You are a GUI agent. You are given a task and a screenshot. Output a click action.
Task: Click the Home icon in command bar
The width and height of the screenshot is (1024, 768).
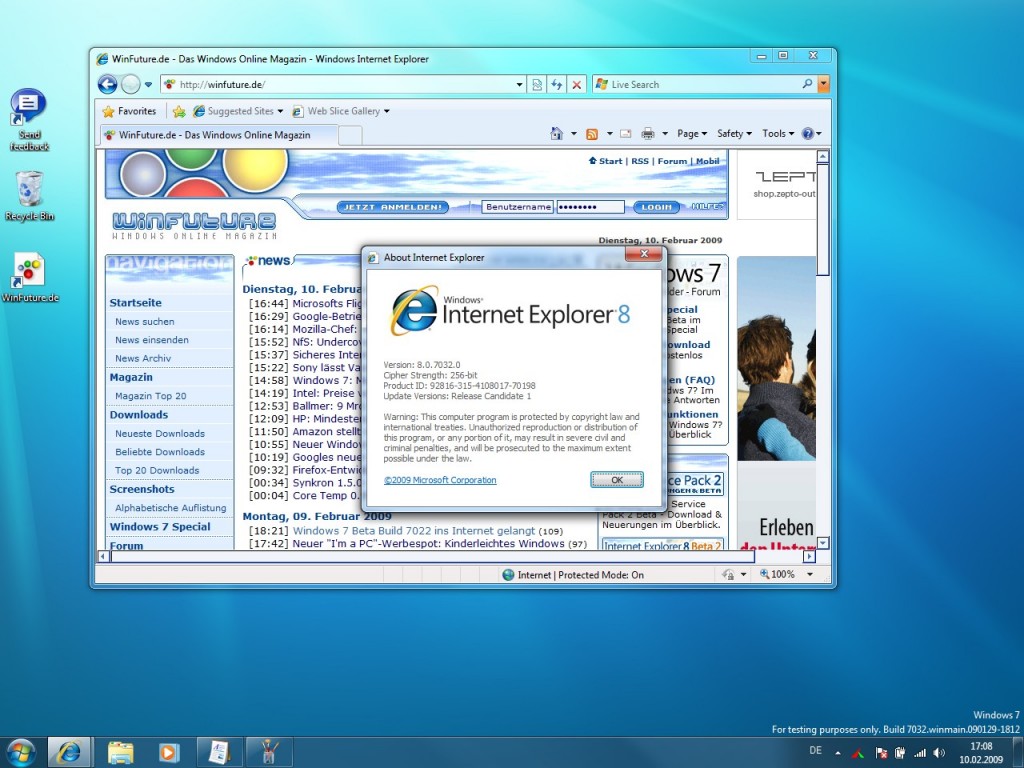point(556,134)
